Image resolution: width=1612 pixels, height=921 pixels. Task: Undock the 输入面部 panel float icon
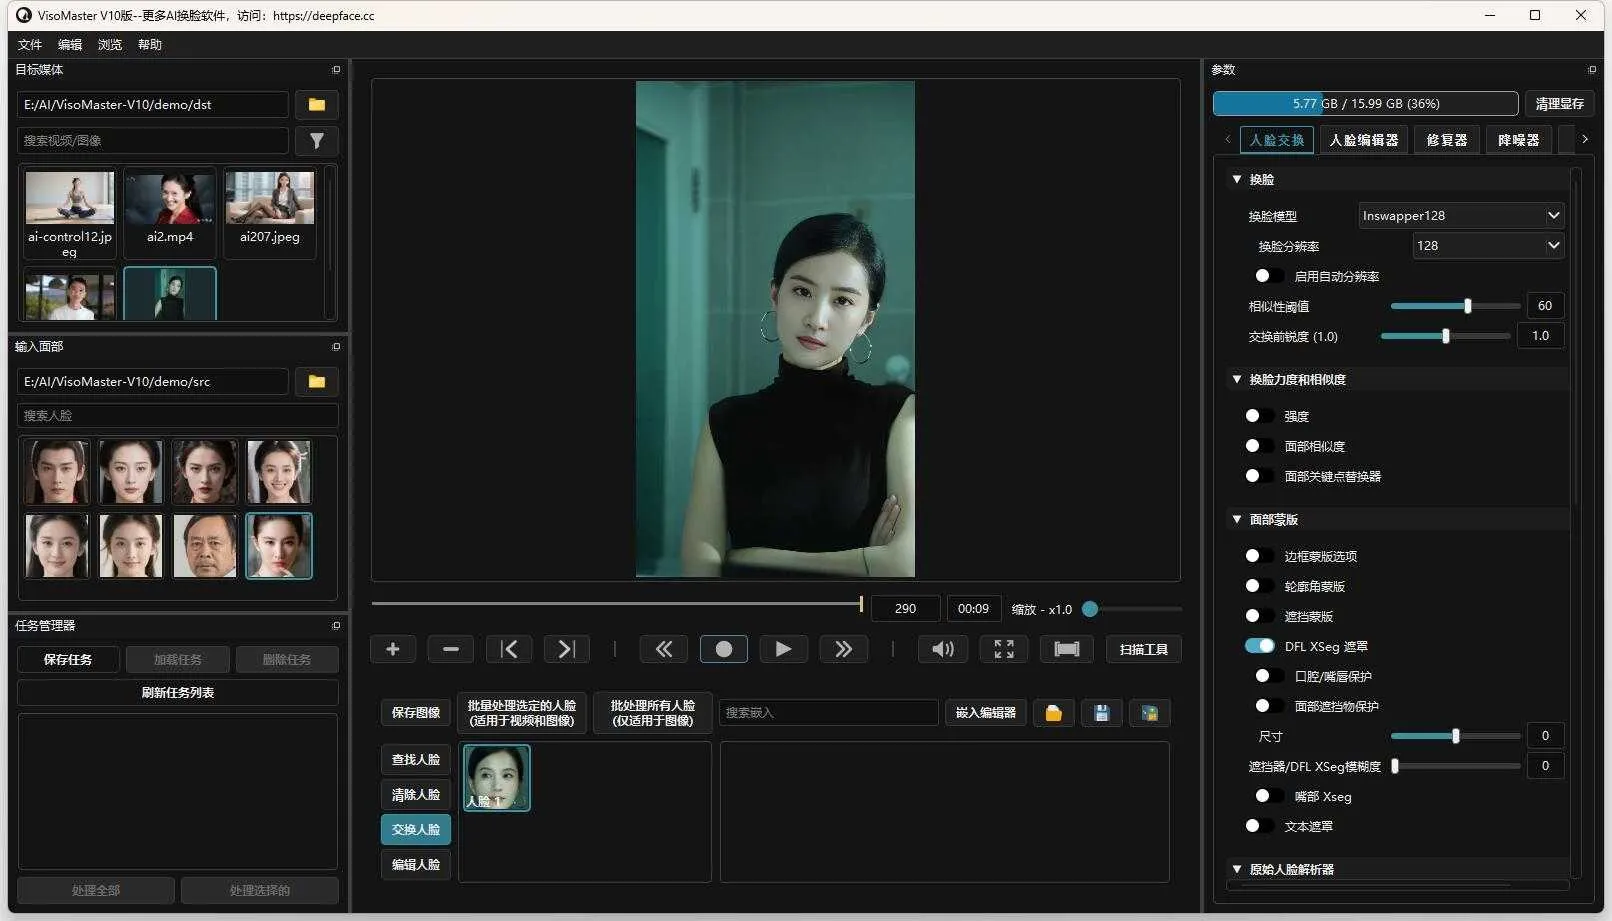336,347
